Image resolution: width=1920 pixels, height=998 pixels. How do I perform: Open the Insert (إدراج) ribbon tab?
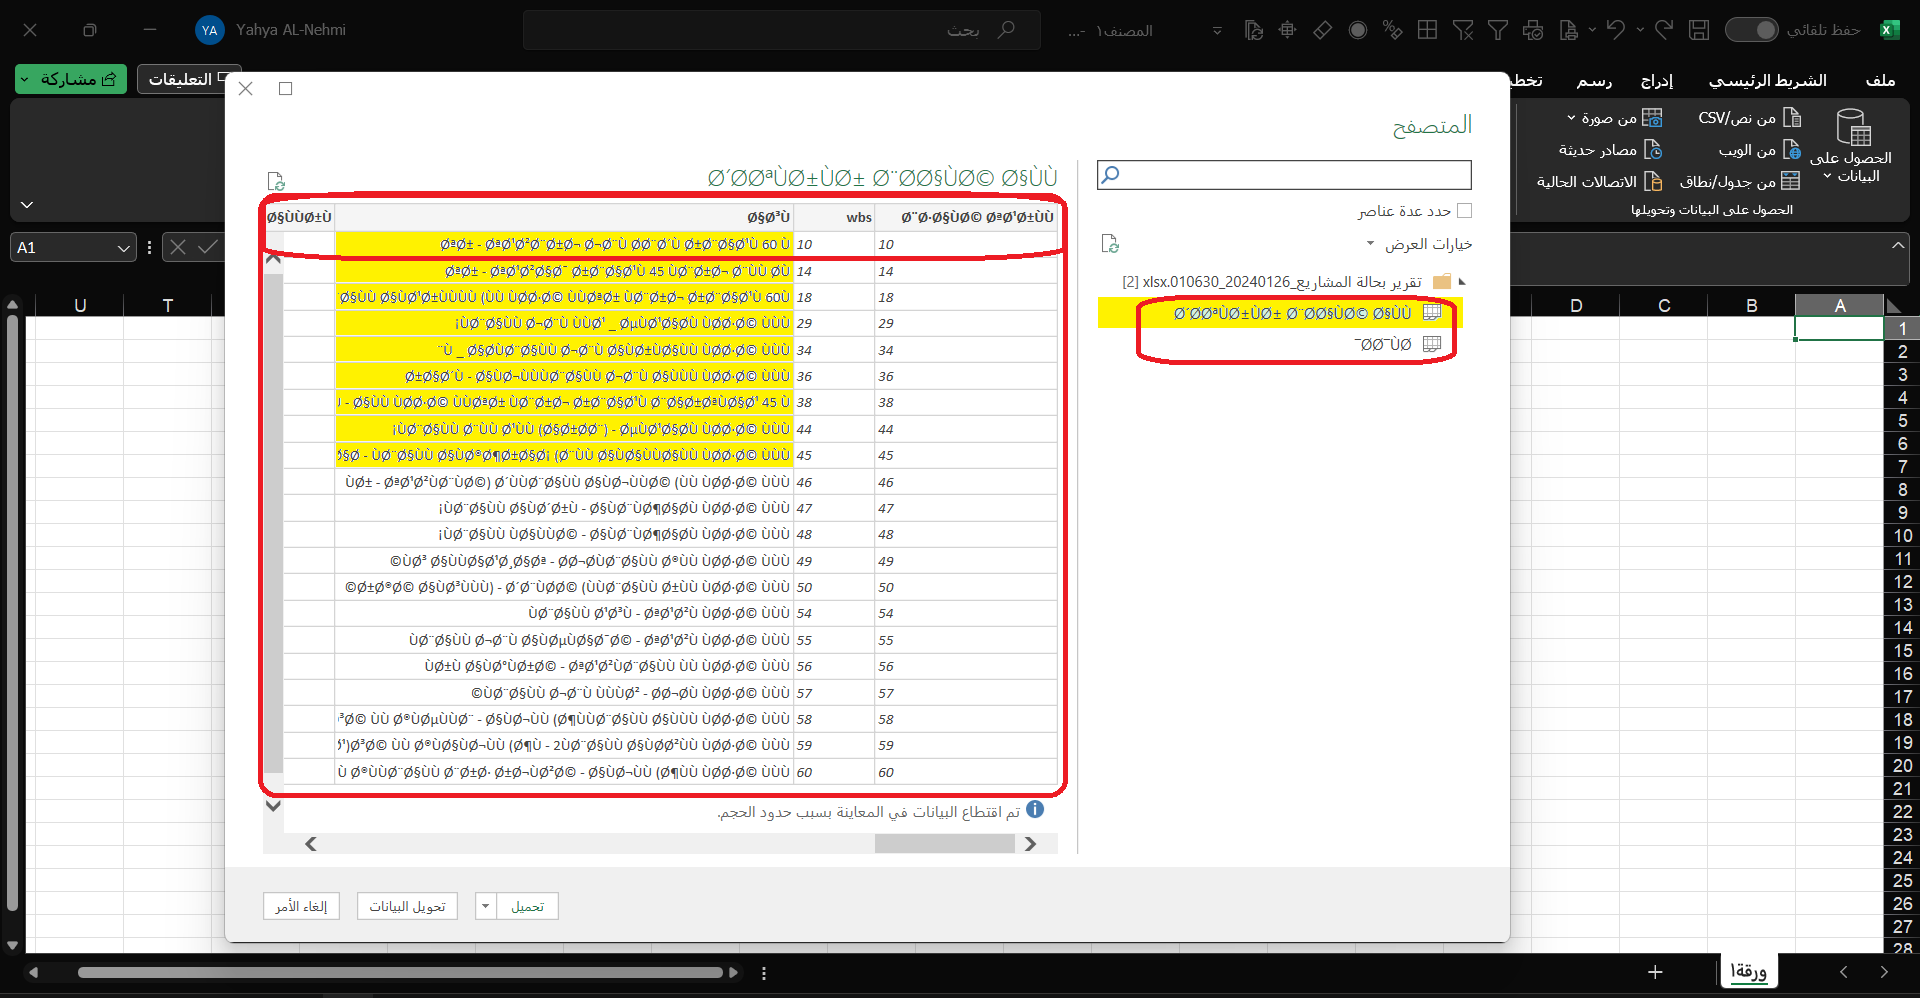1656,80
